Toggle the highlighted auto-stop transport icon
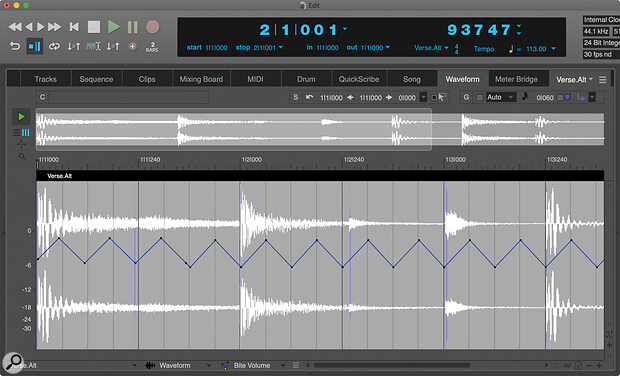620x376 pixels. point(34,47)
